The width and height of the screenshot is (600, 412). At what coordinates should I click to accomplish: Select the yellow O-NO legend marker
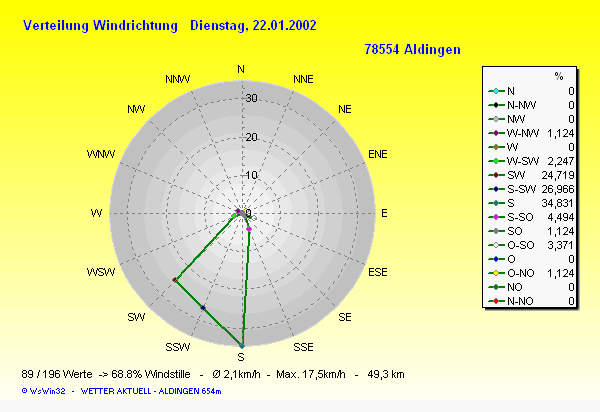[x=495, y=273]
